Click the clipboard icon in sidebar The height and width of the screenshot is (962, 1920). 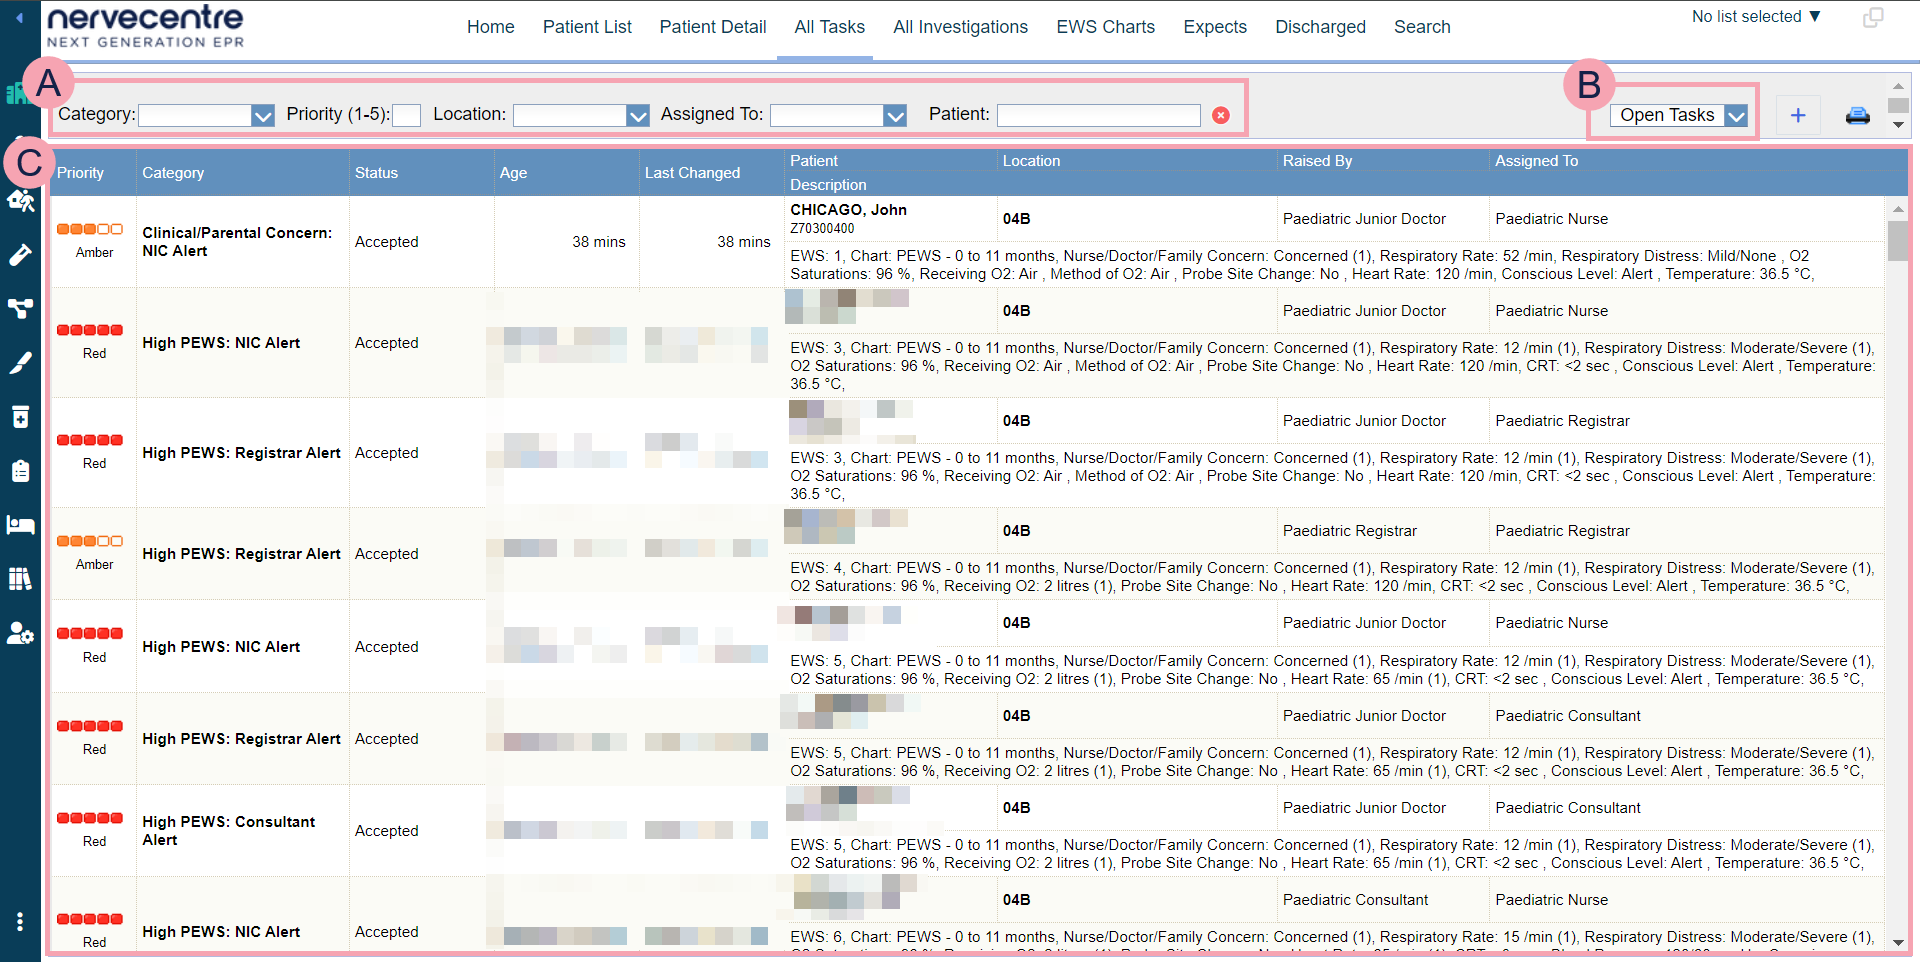(20, 471)
